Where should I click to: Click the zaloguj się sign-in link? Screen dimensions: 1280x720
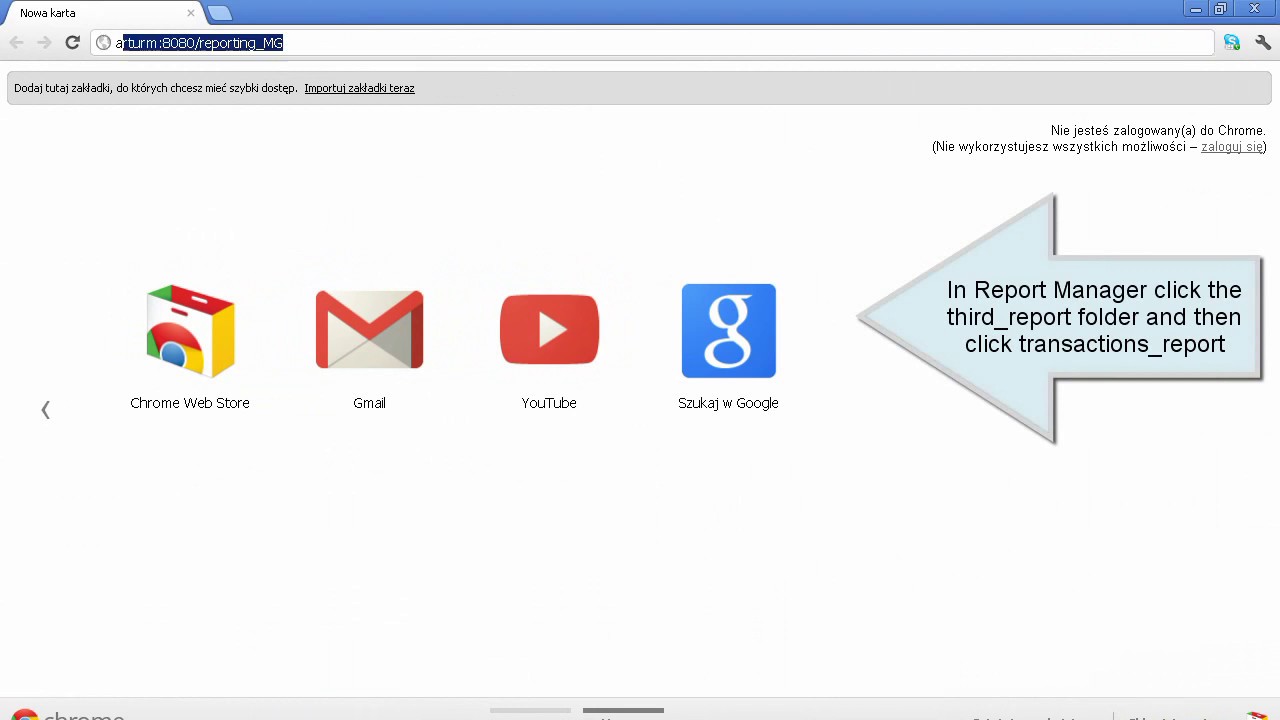[x=1232, y=146]
